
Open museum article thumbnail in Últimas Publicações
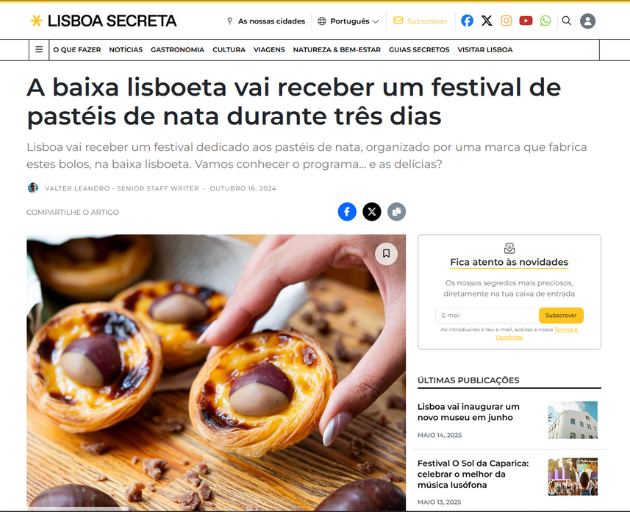[573, 420]
